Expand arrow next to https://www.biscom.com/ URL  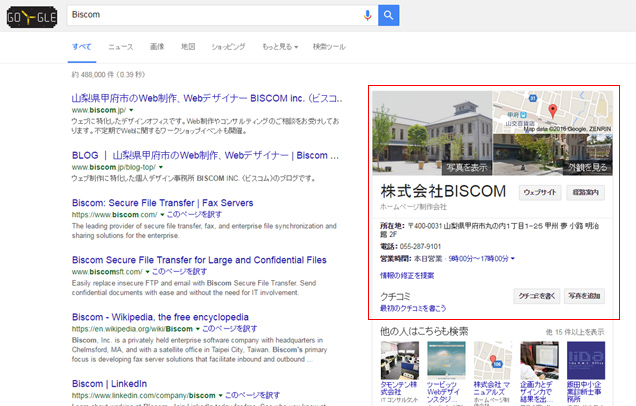coord(162,215)
